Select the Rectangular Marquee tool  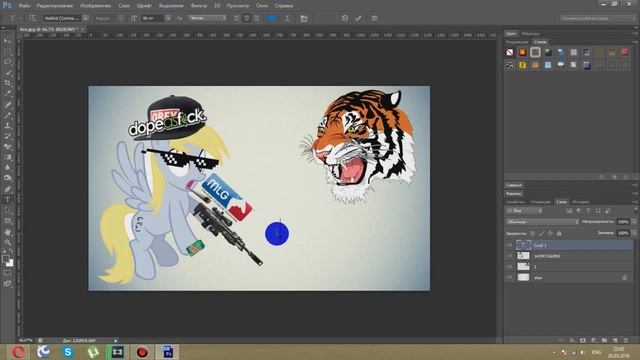[x=7, y=51]
